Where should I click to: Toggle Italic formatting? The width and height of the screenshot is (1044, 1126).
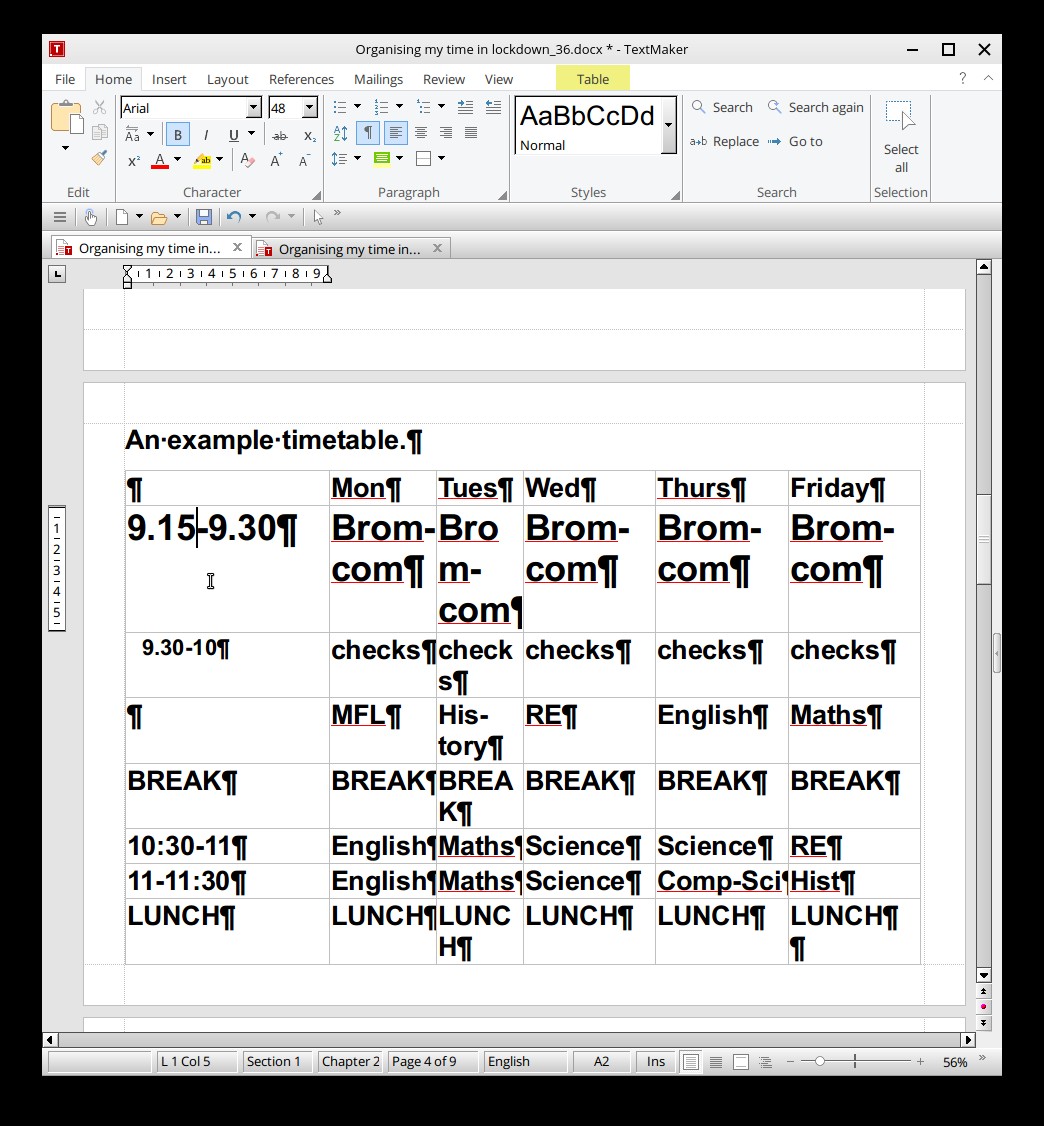point(206,135)
